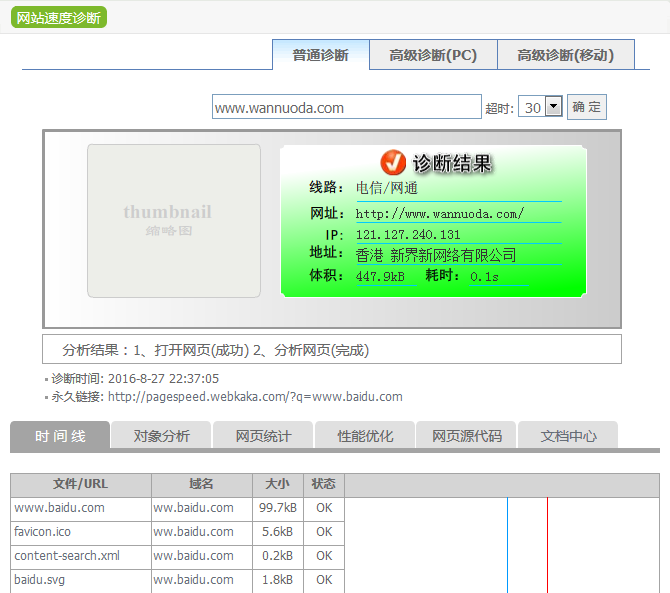Click the 确定 confirm button
The width and height of the screenshot is (670, 593).
587,107
